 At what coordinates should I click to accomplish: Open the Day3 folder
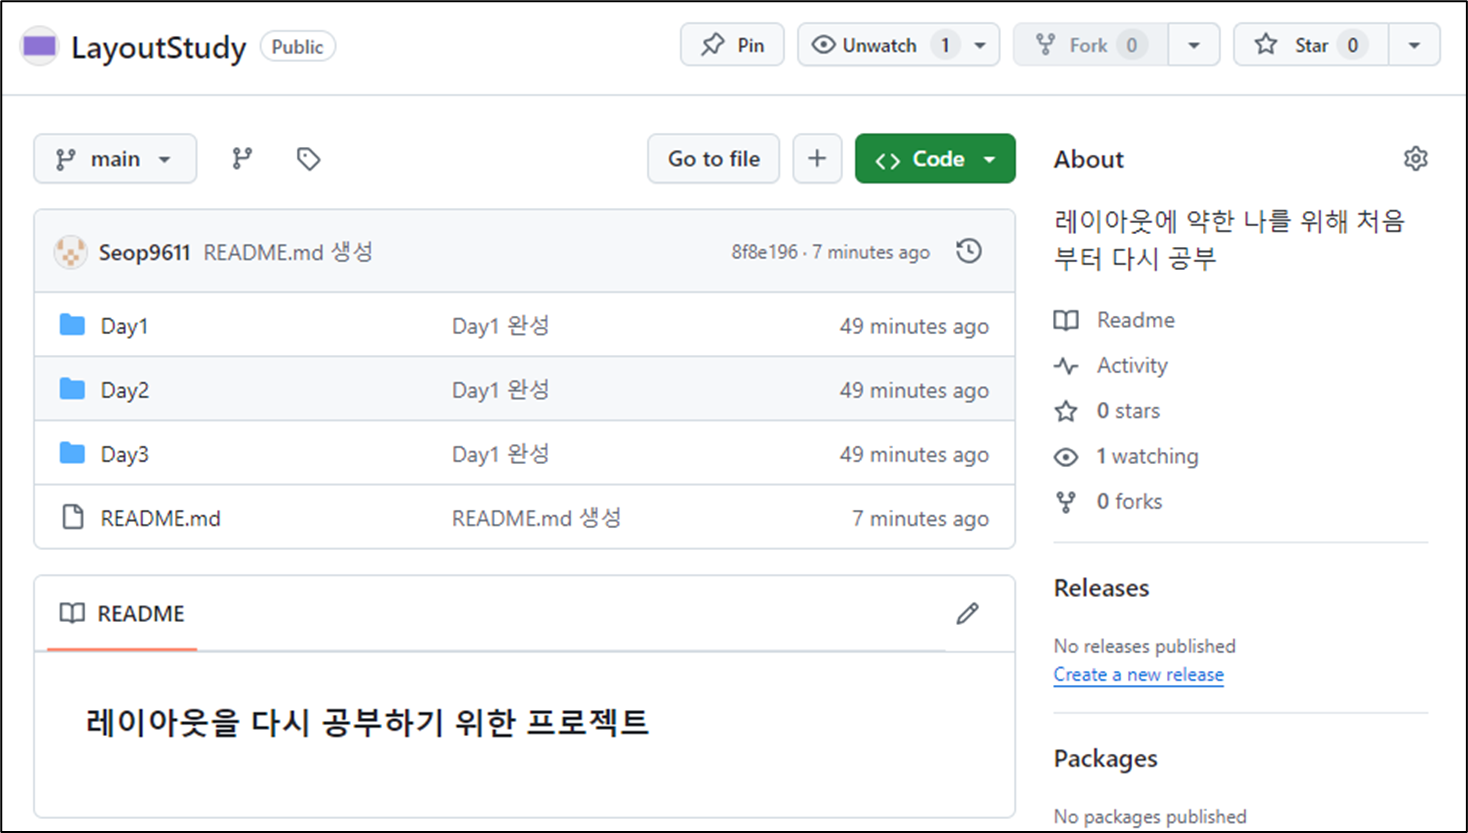125,454
